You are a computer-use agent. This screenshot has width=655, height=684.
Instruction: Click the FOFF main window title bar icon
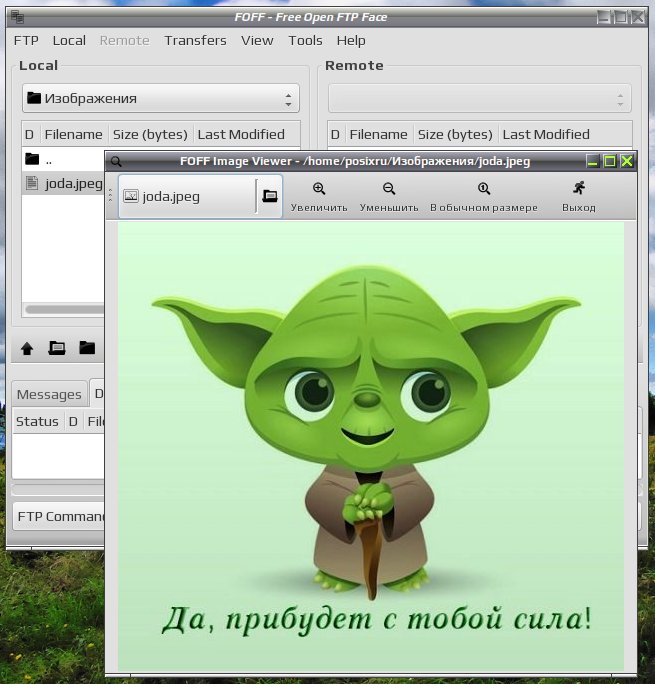(x=17, y=17)
